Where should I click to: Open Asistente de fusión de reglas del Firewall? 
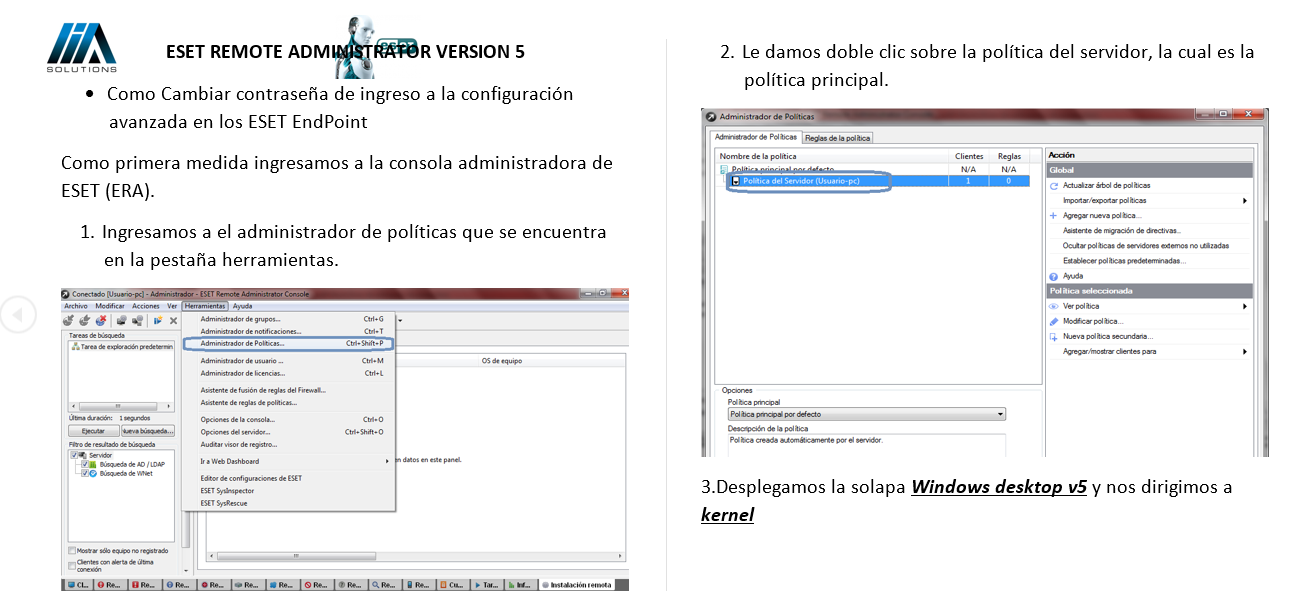(x=290, y=390)
